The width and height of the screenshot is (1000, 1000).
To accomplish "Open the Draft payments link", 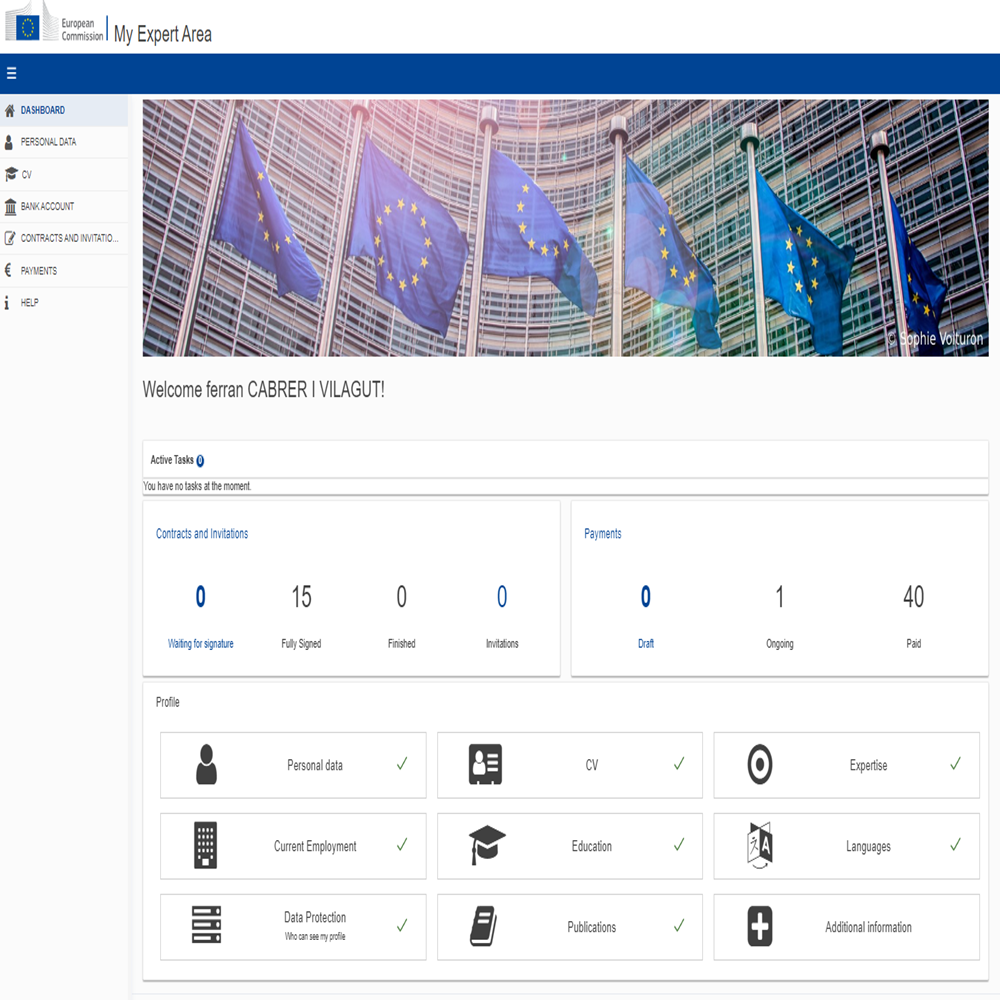I will [646, 644].
